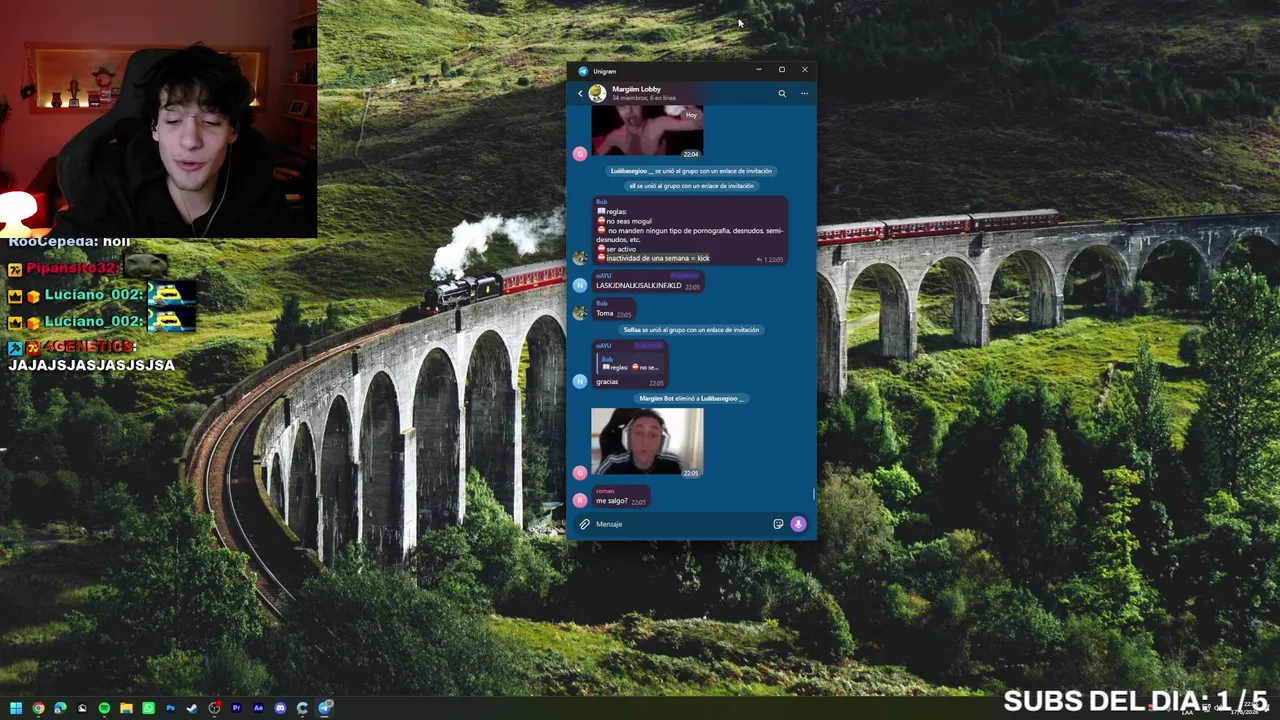Click 'Margiim Bot eliminó a' service notice
Viewport: 1280px width, 720px height.
pos(691,398)
